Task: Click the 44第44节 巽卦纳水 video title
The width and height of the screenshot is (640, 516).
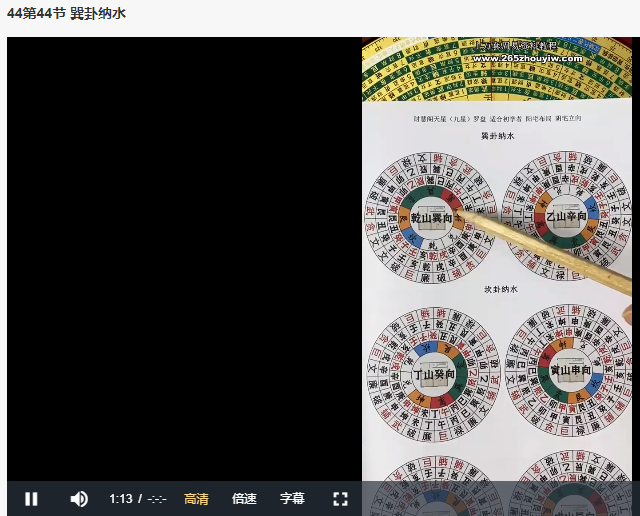Action: coord(69,14)
